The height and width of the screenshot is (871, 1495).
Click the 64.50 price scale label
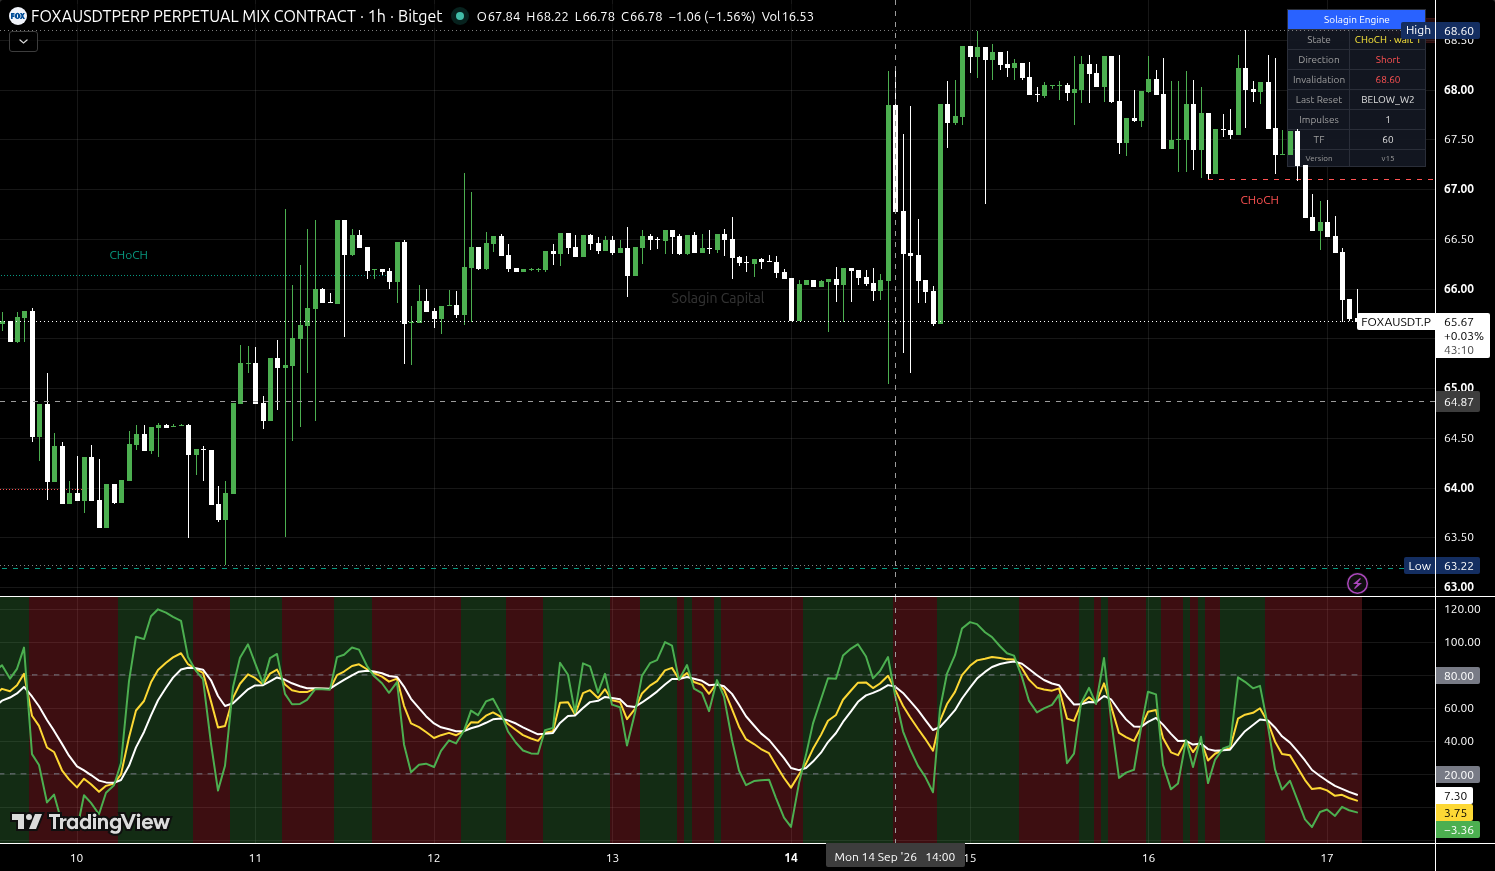1458,438
